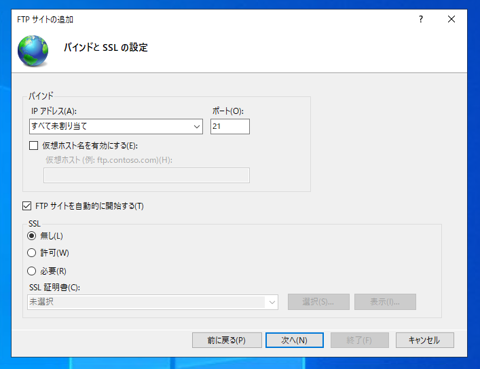Click the disabled 仮想ホスト text field
The height and width of the screenshot is (369, 480).
pyautogui.click(x=146, y=175)
